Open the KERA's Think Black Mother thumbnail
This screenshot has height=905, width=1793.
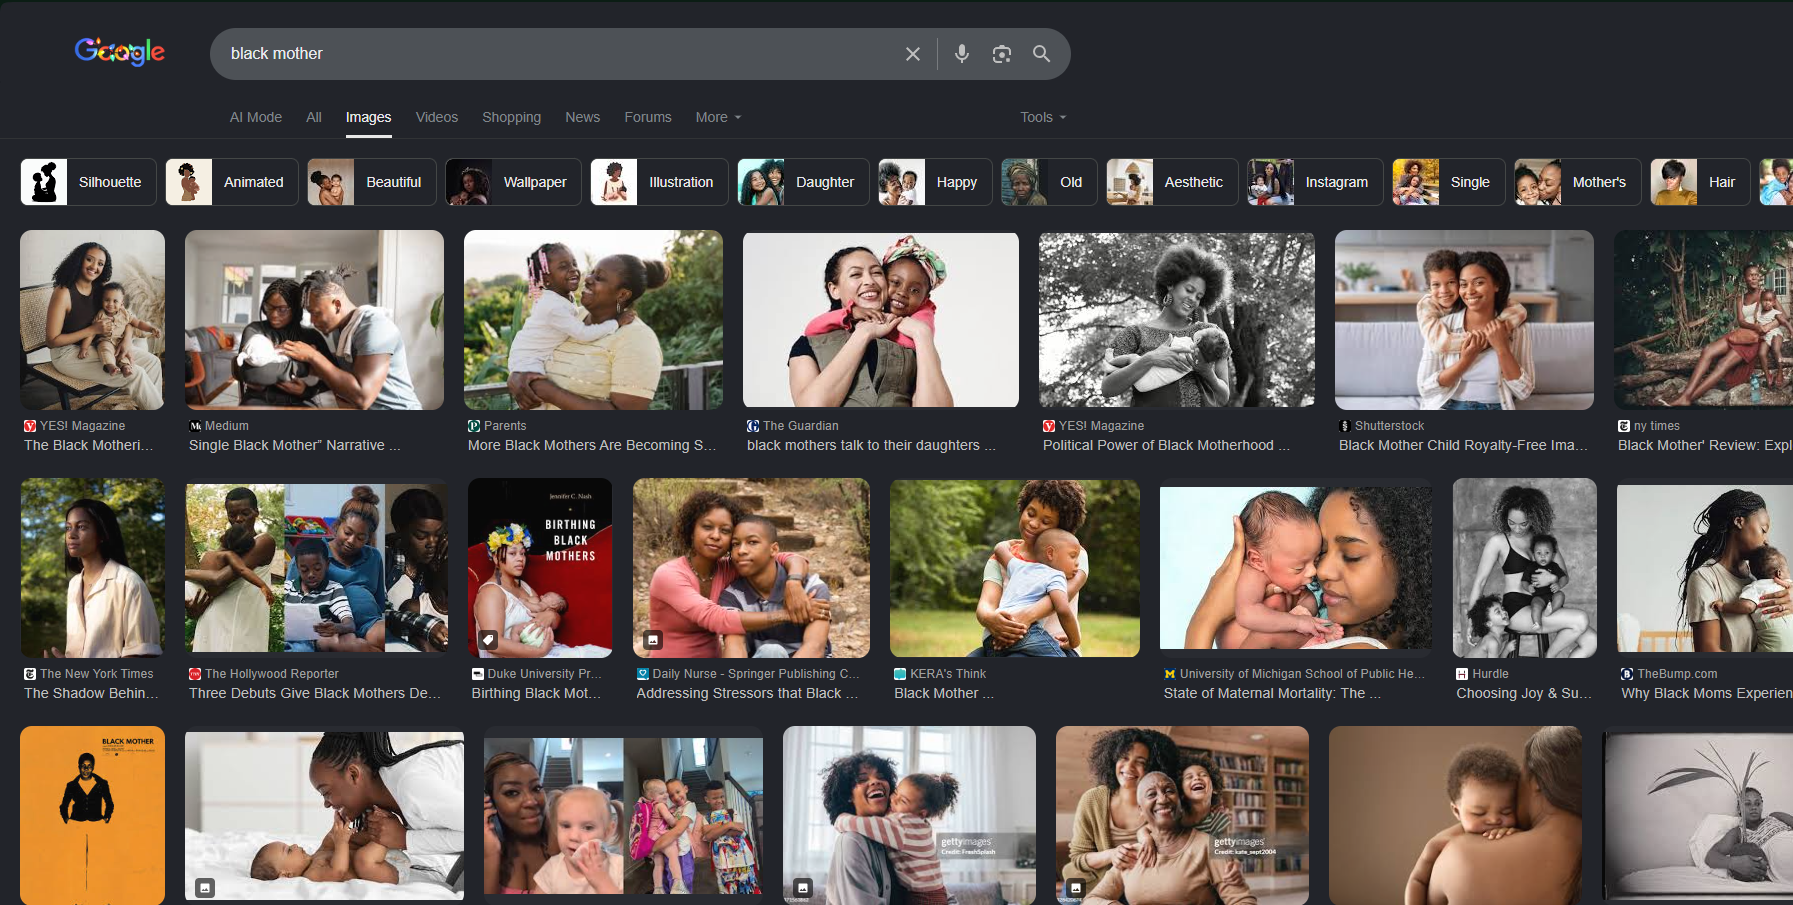(x=1014, y=568)
